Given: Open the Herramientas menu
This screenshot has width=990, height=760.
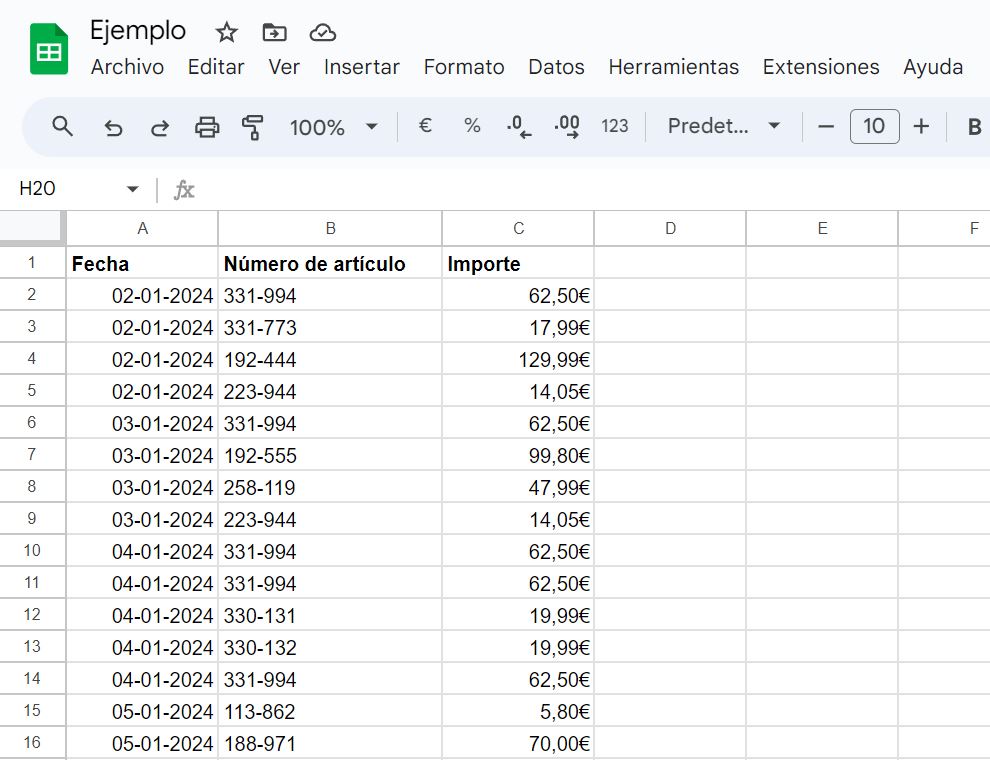Looking at the screenshot, I should pyautogui.click(x=674, y=67).
